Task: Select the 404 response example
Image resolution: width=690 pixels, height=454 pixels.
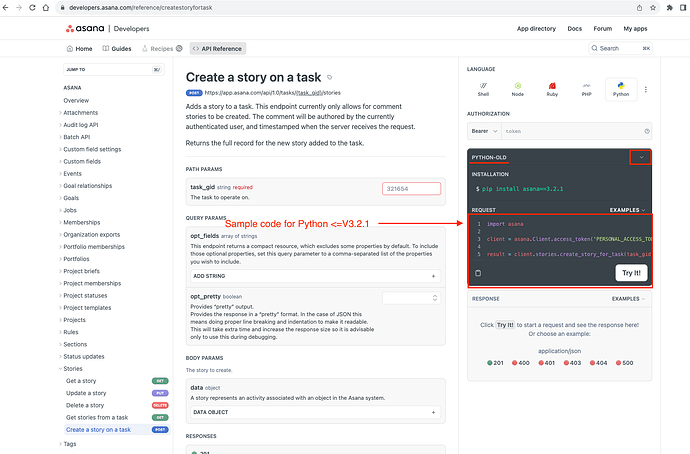Action: [598, 363]
